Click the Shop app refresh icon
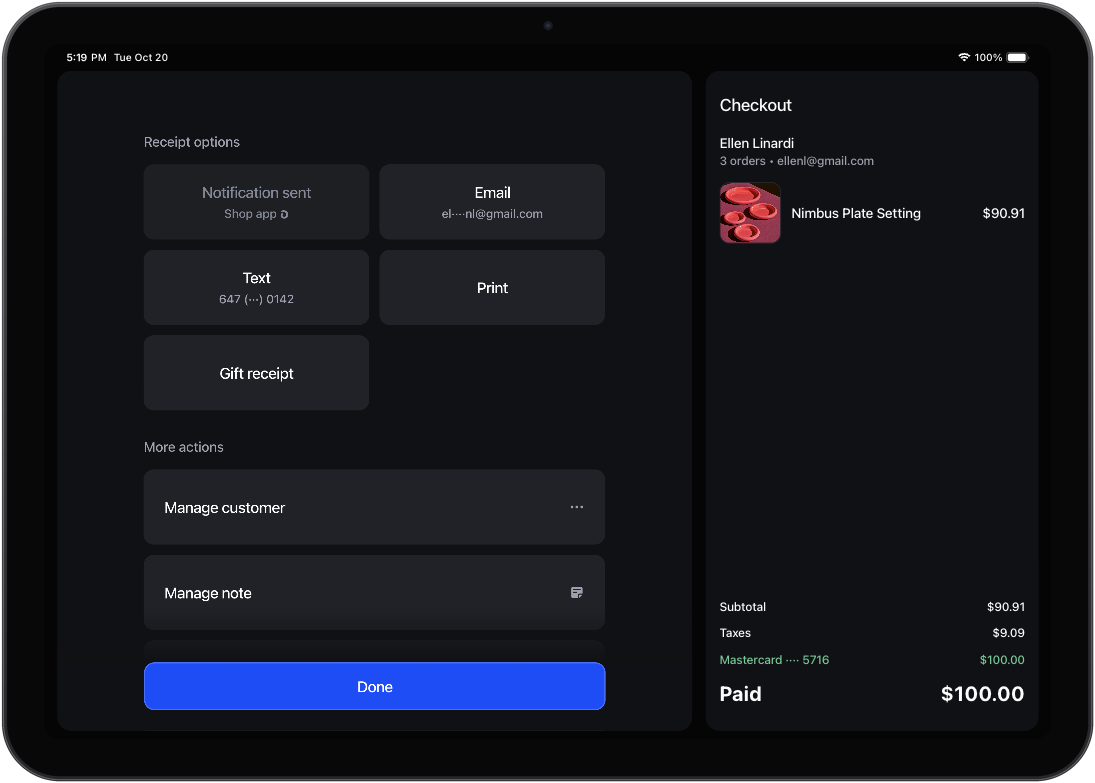The width and height of the screenshot is (1095, 783). tap(284, 214)
